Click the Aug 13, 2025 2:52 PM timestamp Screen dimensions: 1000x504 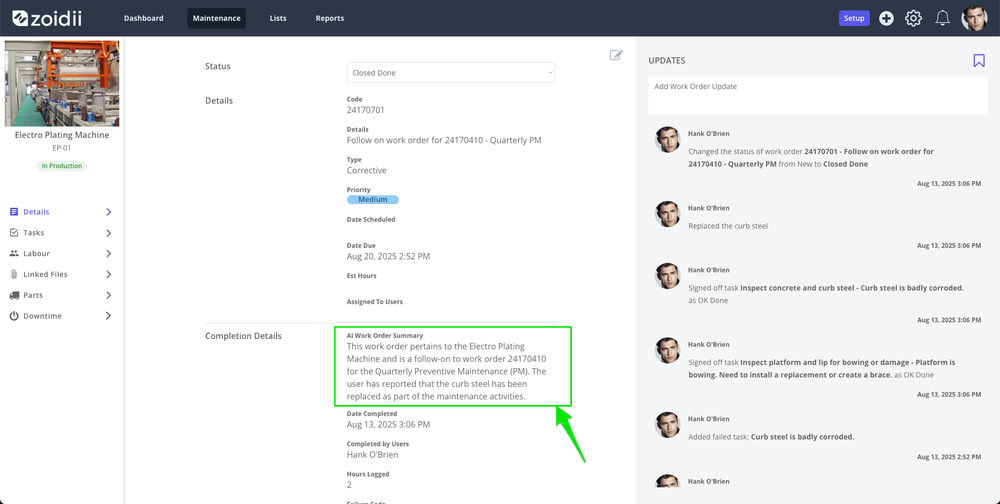click(x=949, y=457)
